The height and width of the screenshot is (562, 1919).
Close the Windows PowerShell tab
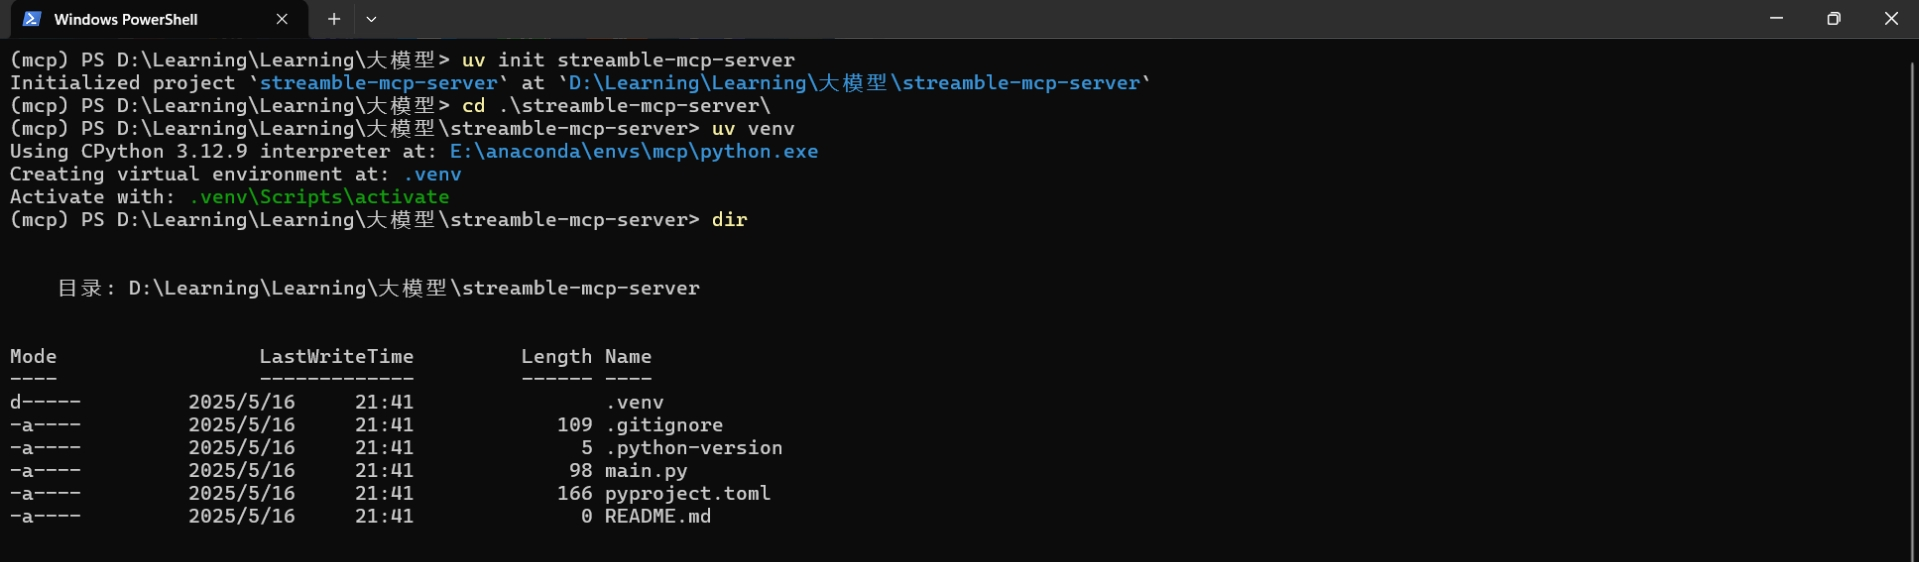(x=282, y=19)
